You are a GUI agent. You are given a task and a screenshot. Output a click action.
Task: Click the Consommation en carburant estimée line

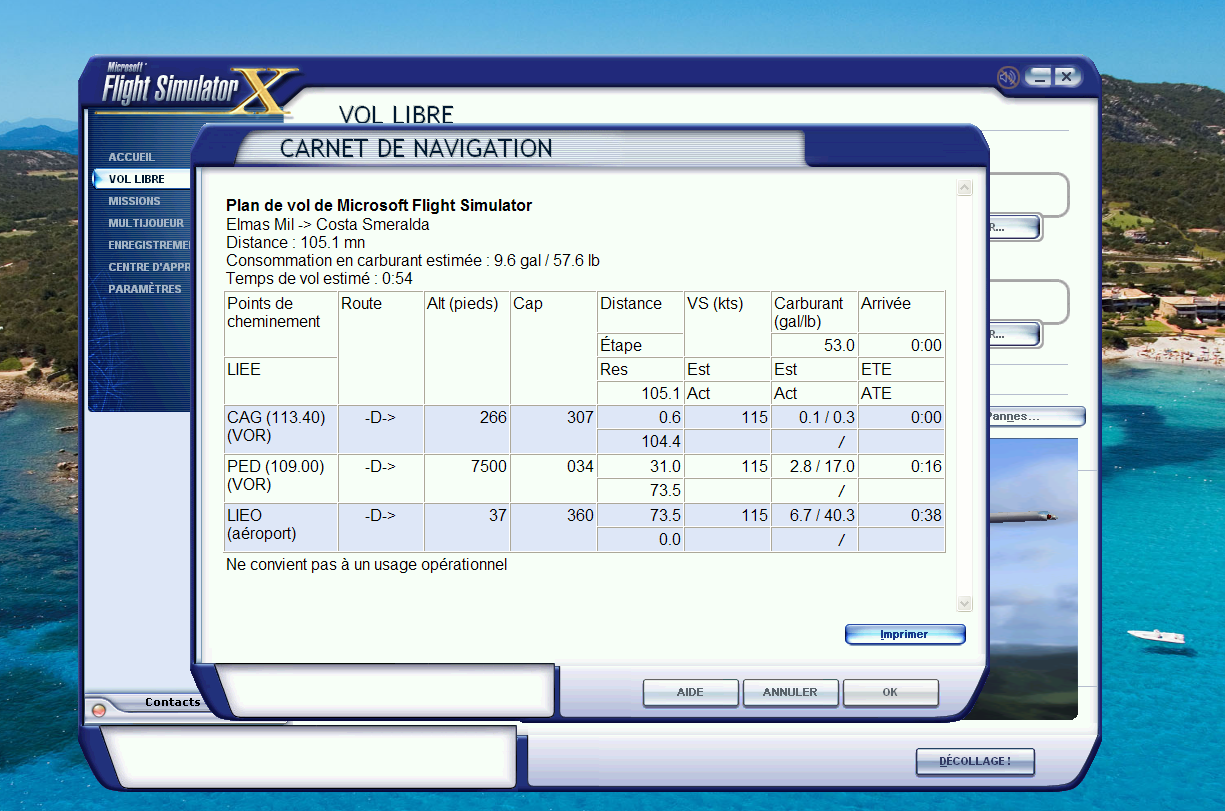click(x=413, y=260)
